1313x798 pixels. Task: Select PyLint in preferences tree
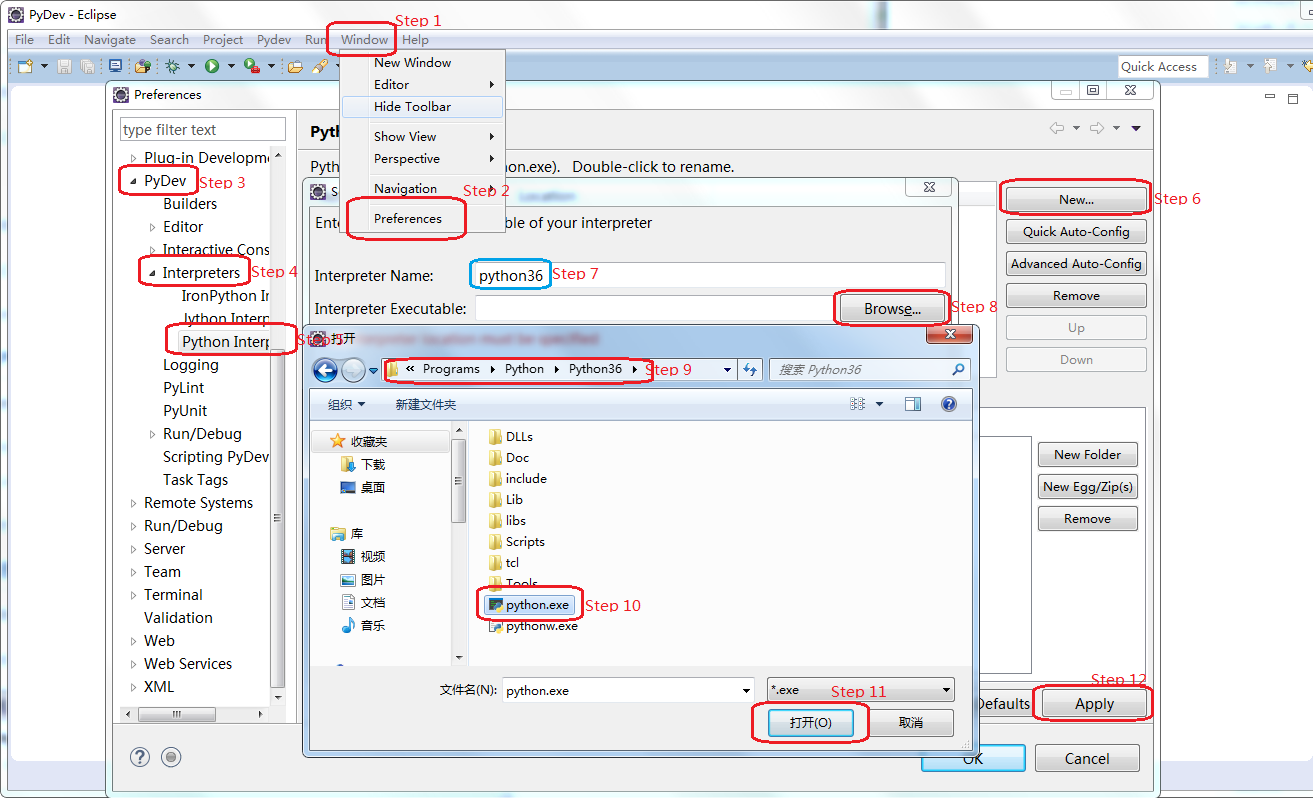[x=184, y=388]
